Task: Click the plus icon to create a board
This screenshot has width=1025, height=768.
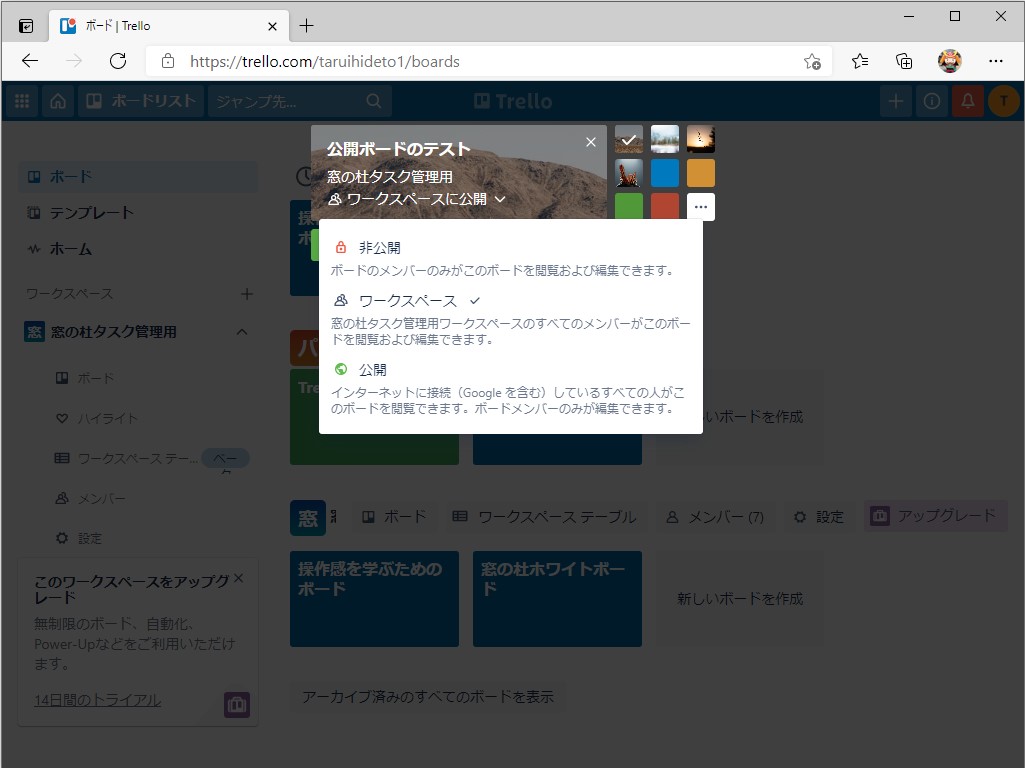Action: [895, 100]
